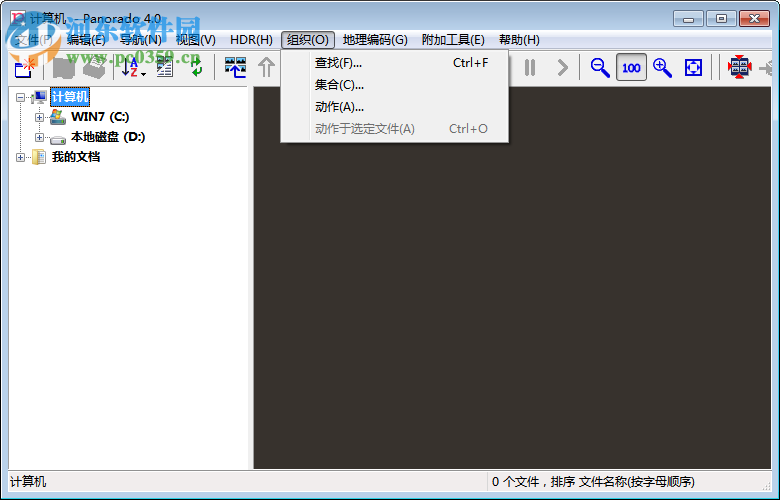Maximize the Panorado window
Screen dimensions: 780x500
pos(721,19)
